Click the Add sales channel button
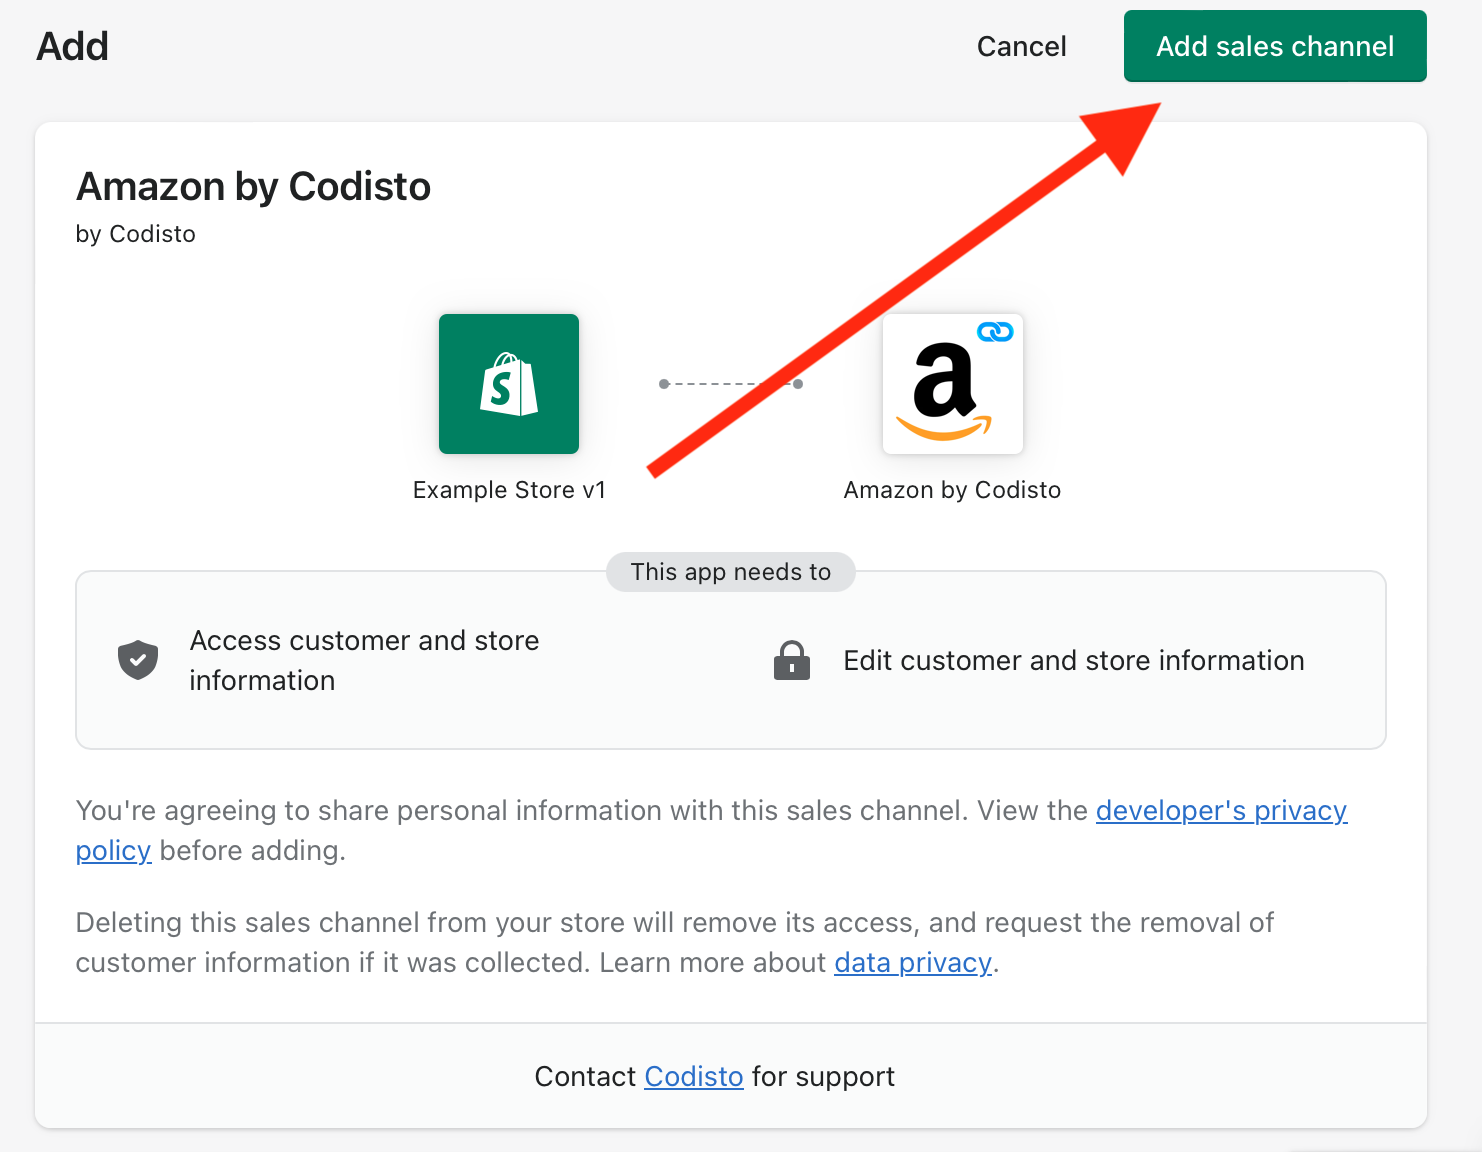 (x=1275, y=46)
